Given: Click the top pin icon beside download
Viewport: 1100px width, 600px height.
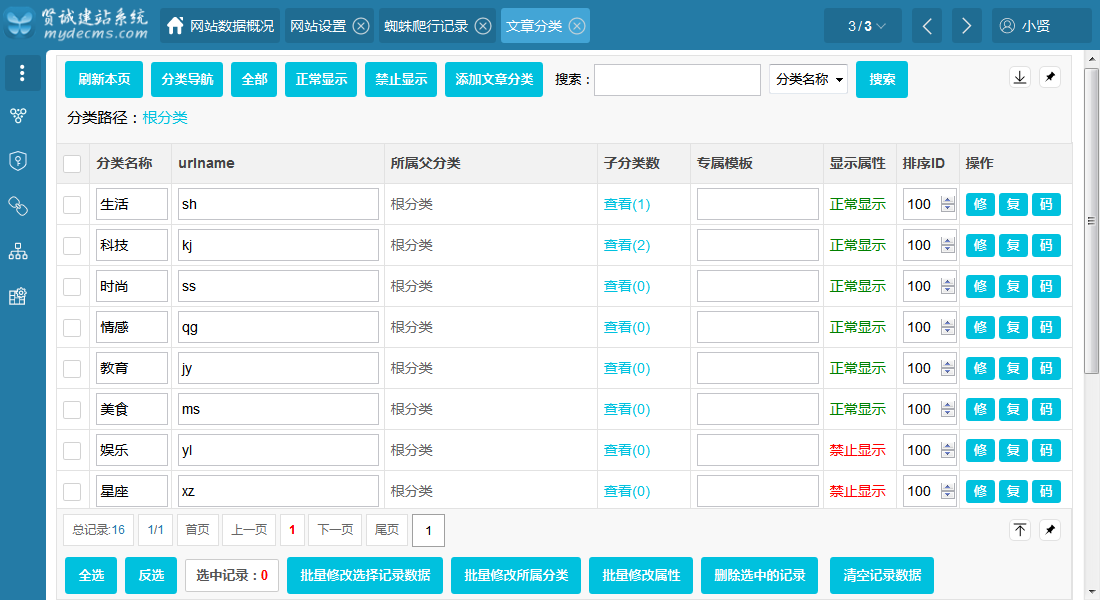Looking at the screenshot, I should click(x=1049, y=78).
